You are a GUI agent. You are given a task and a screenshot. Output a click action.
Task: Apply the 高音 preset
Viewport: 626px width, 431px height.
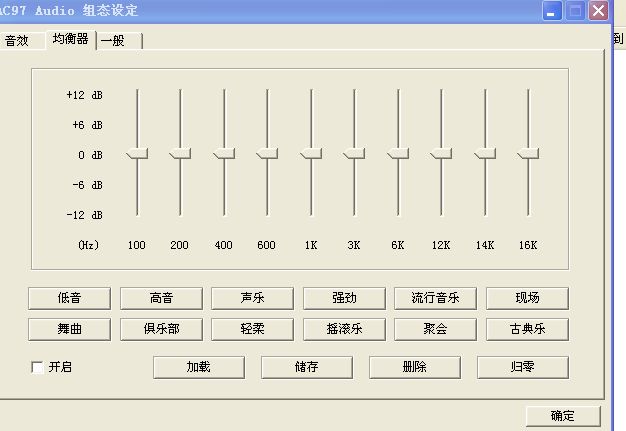[x=161, y=298]
